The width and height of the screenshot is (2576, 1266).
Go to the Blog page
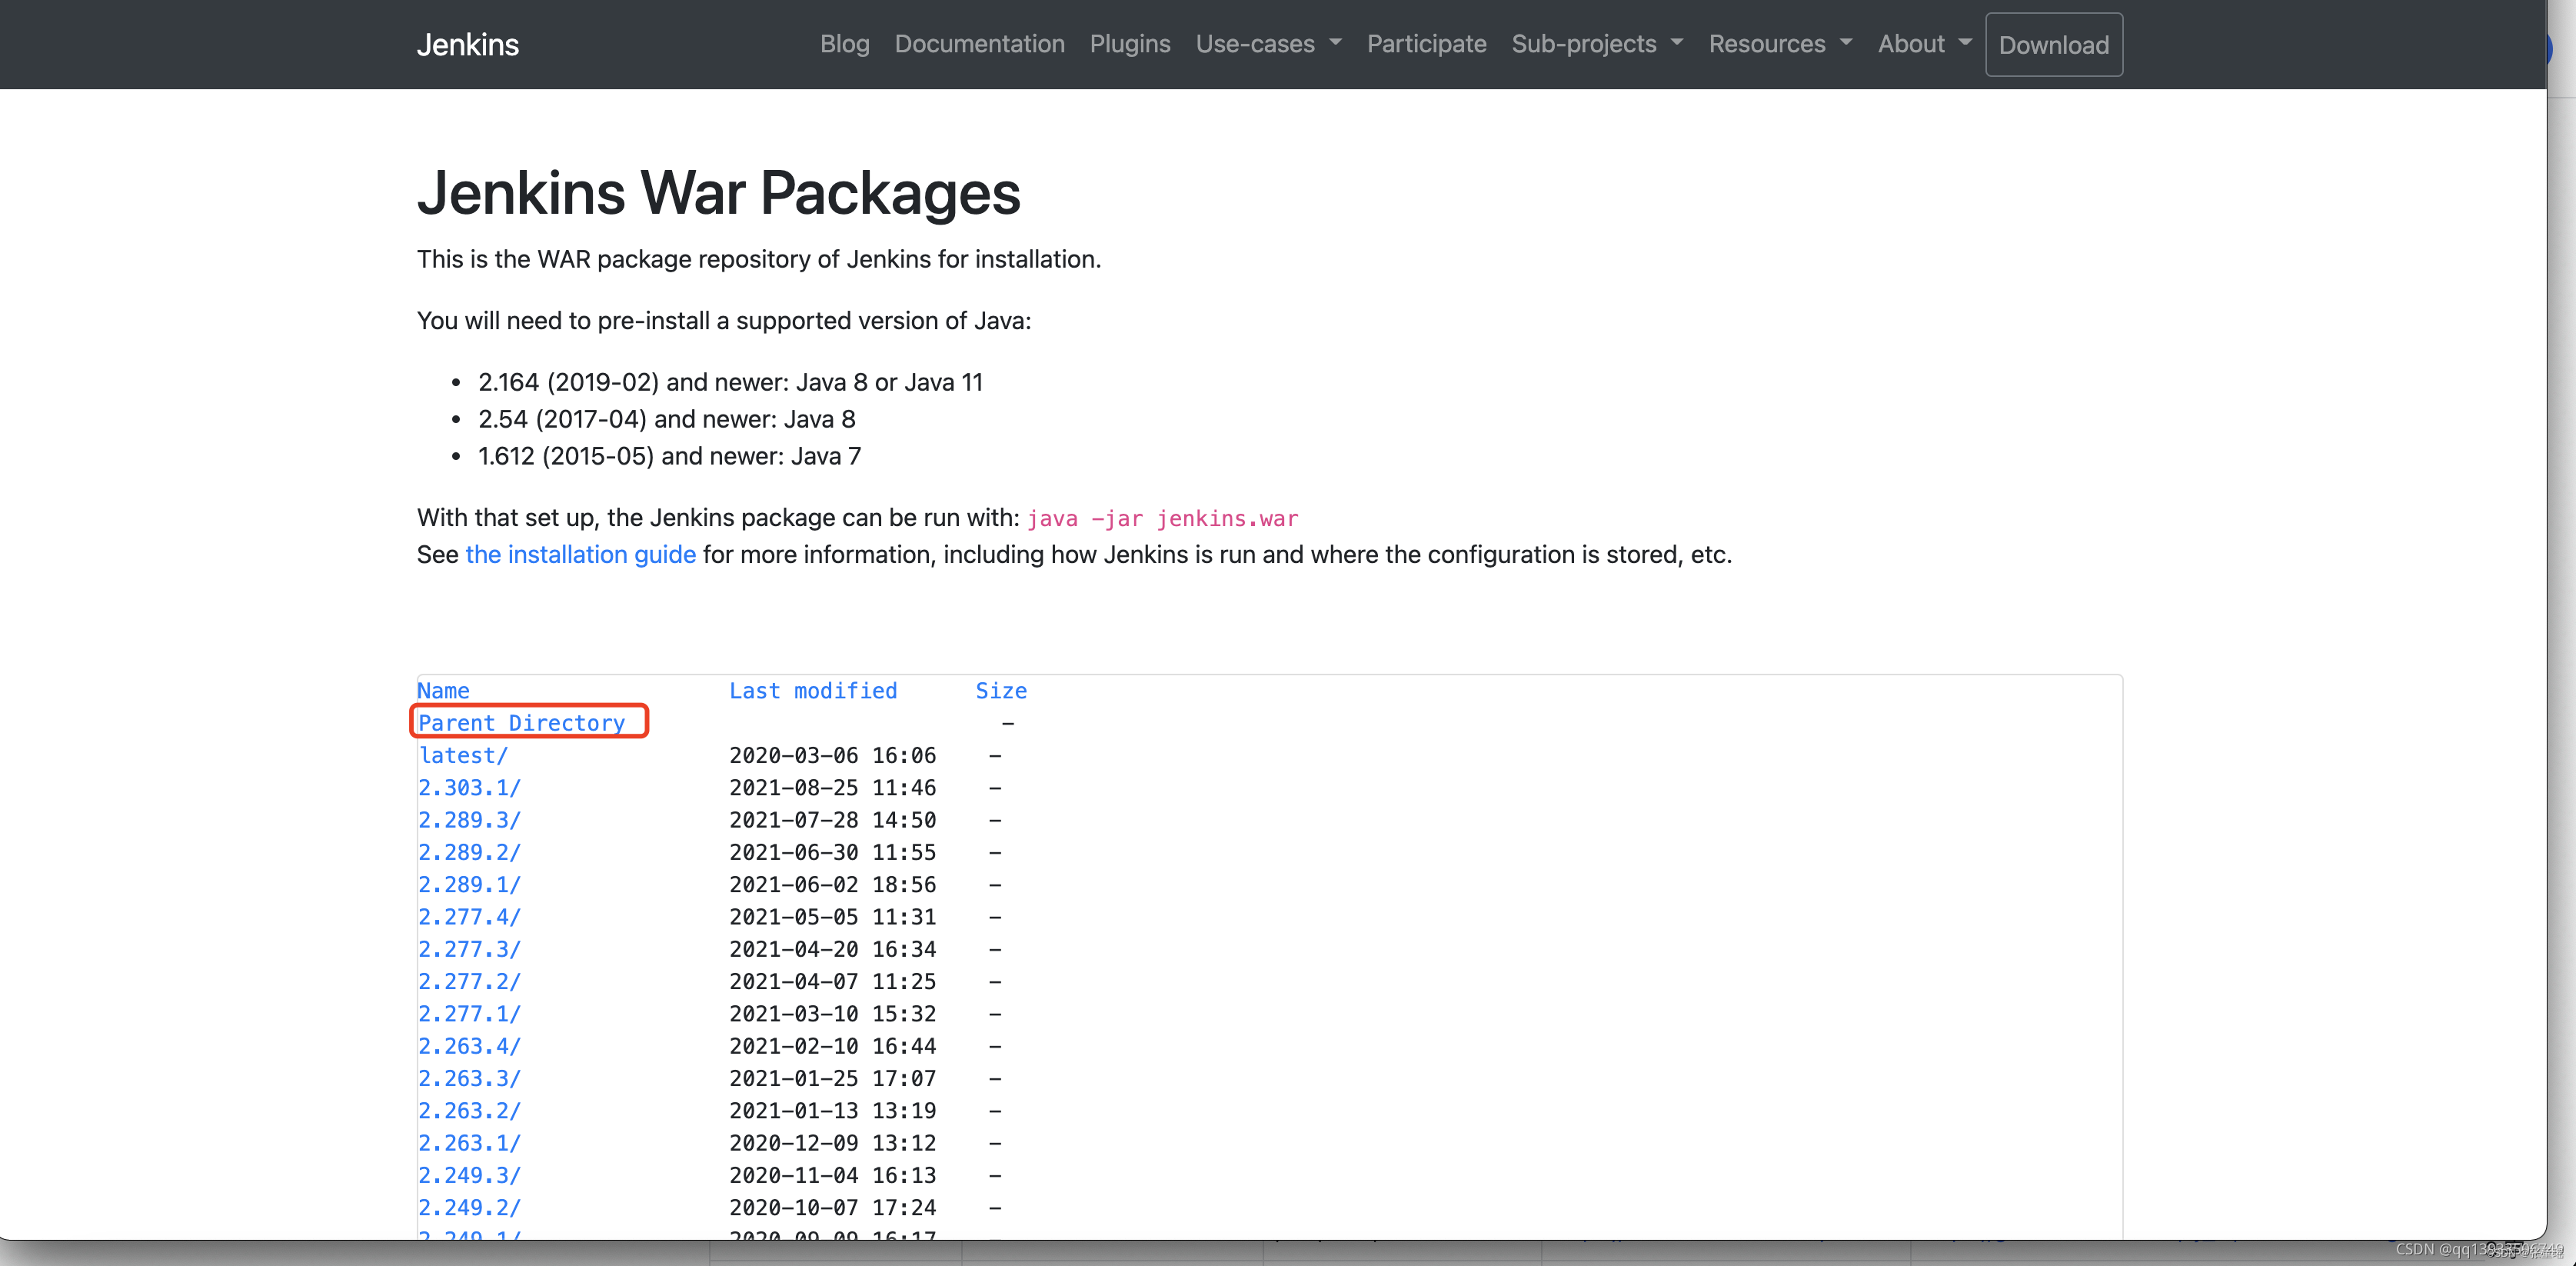click(844, 44)
